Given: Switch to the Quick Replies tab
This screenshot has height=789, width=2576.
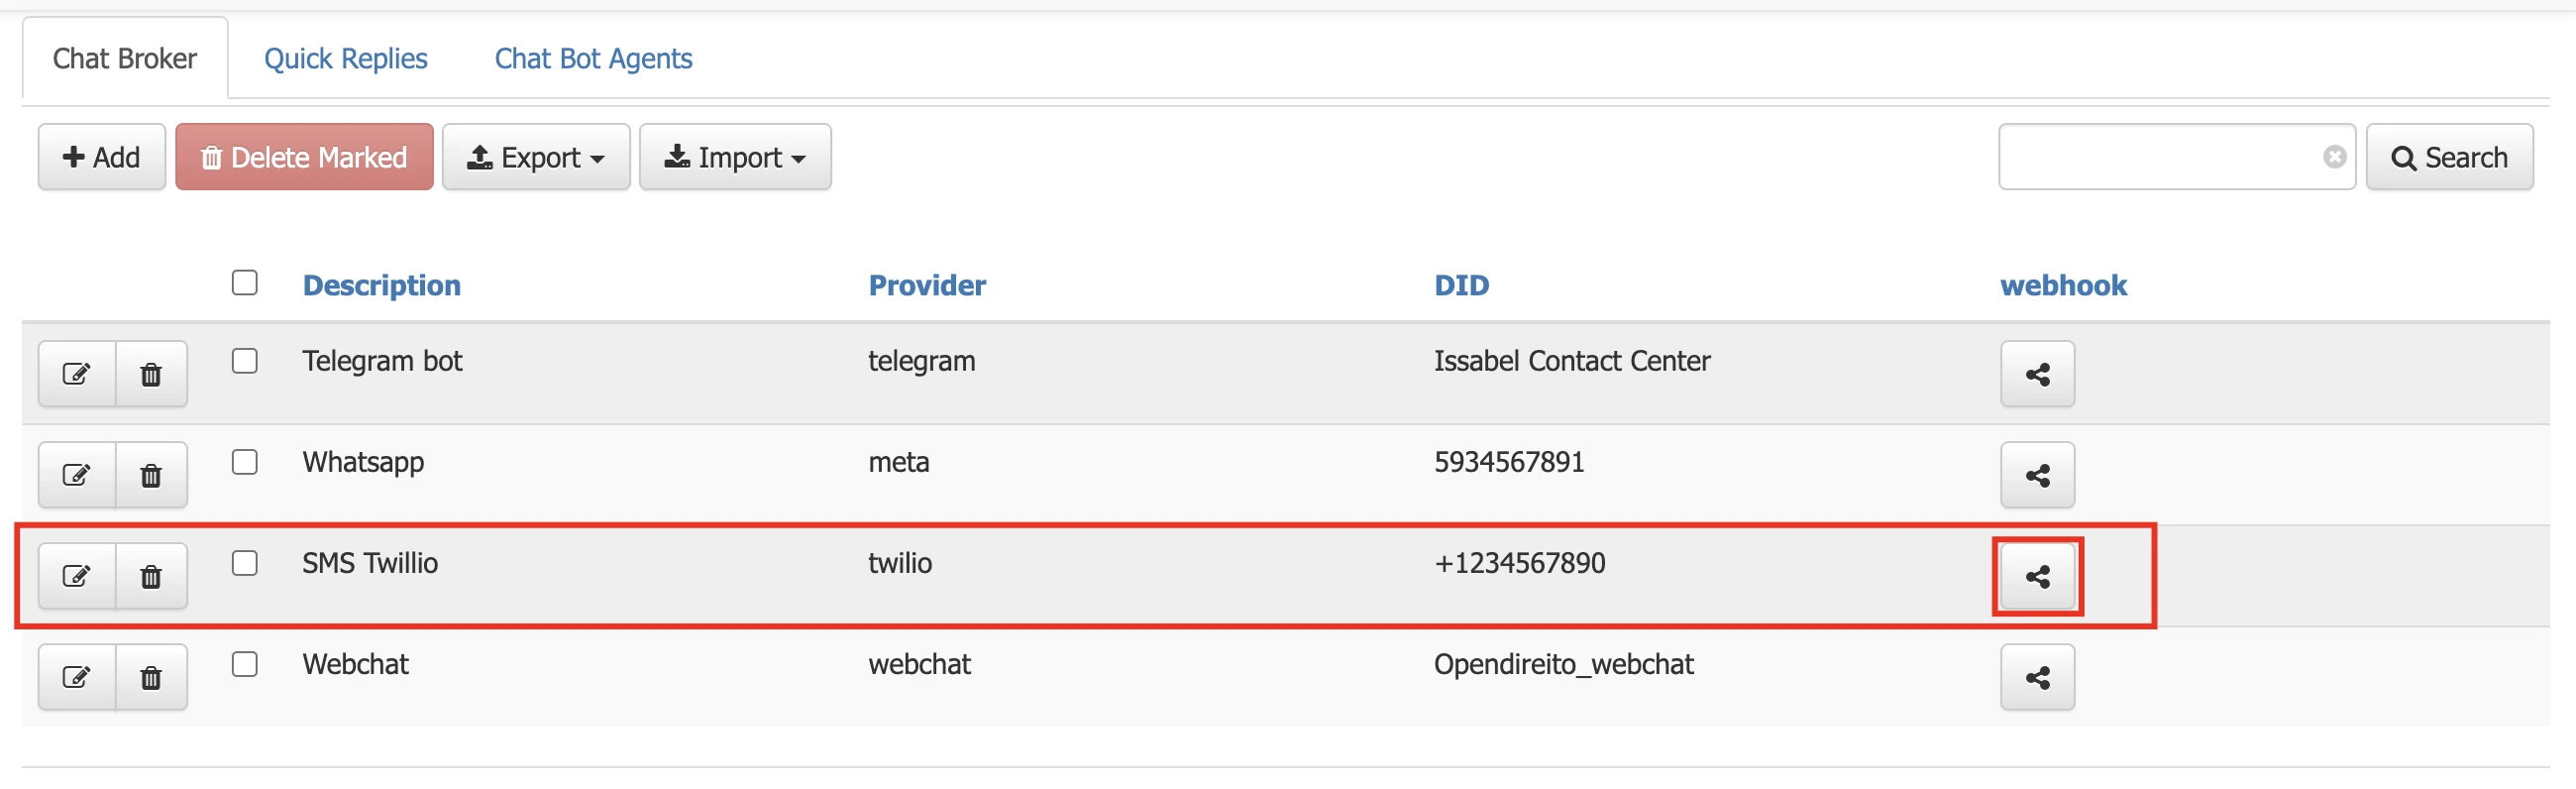Looking at the screenshot, I should coord(345,58).
